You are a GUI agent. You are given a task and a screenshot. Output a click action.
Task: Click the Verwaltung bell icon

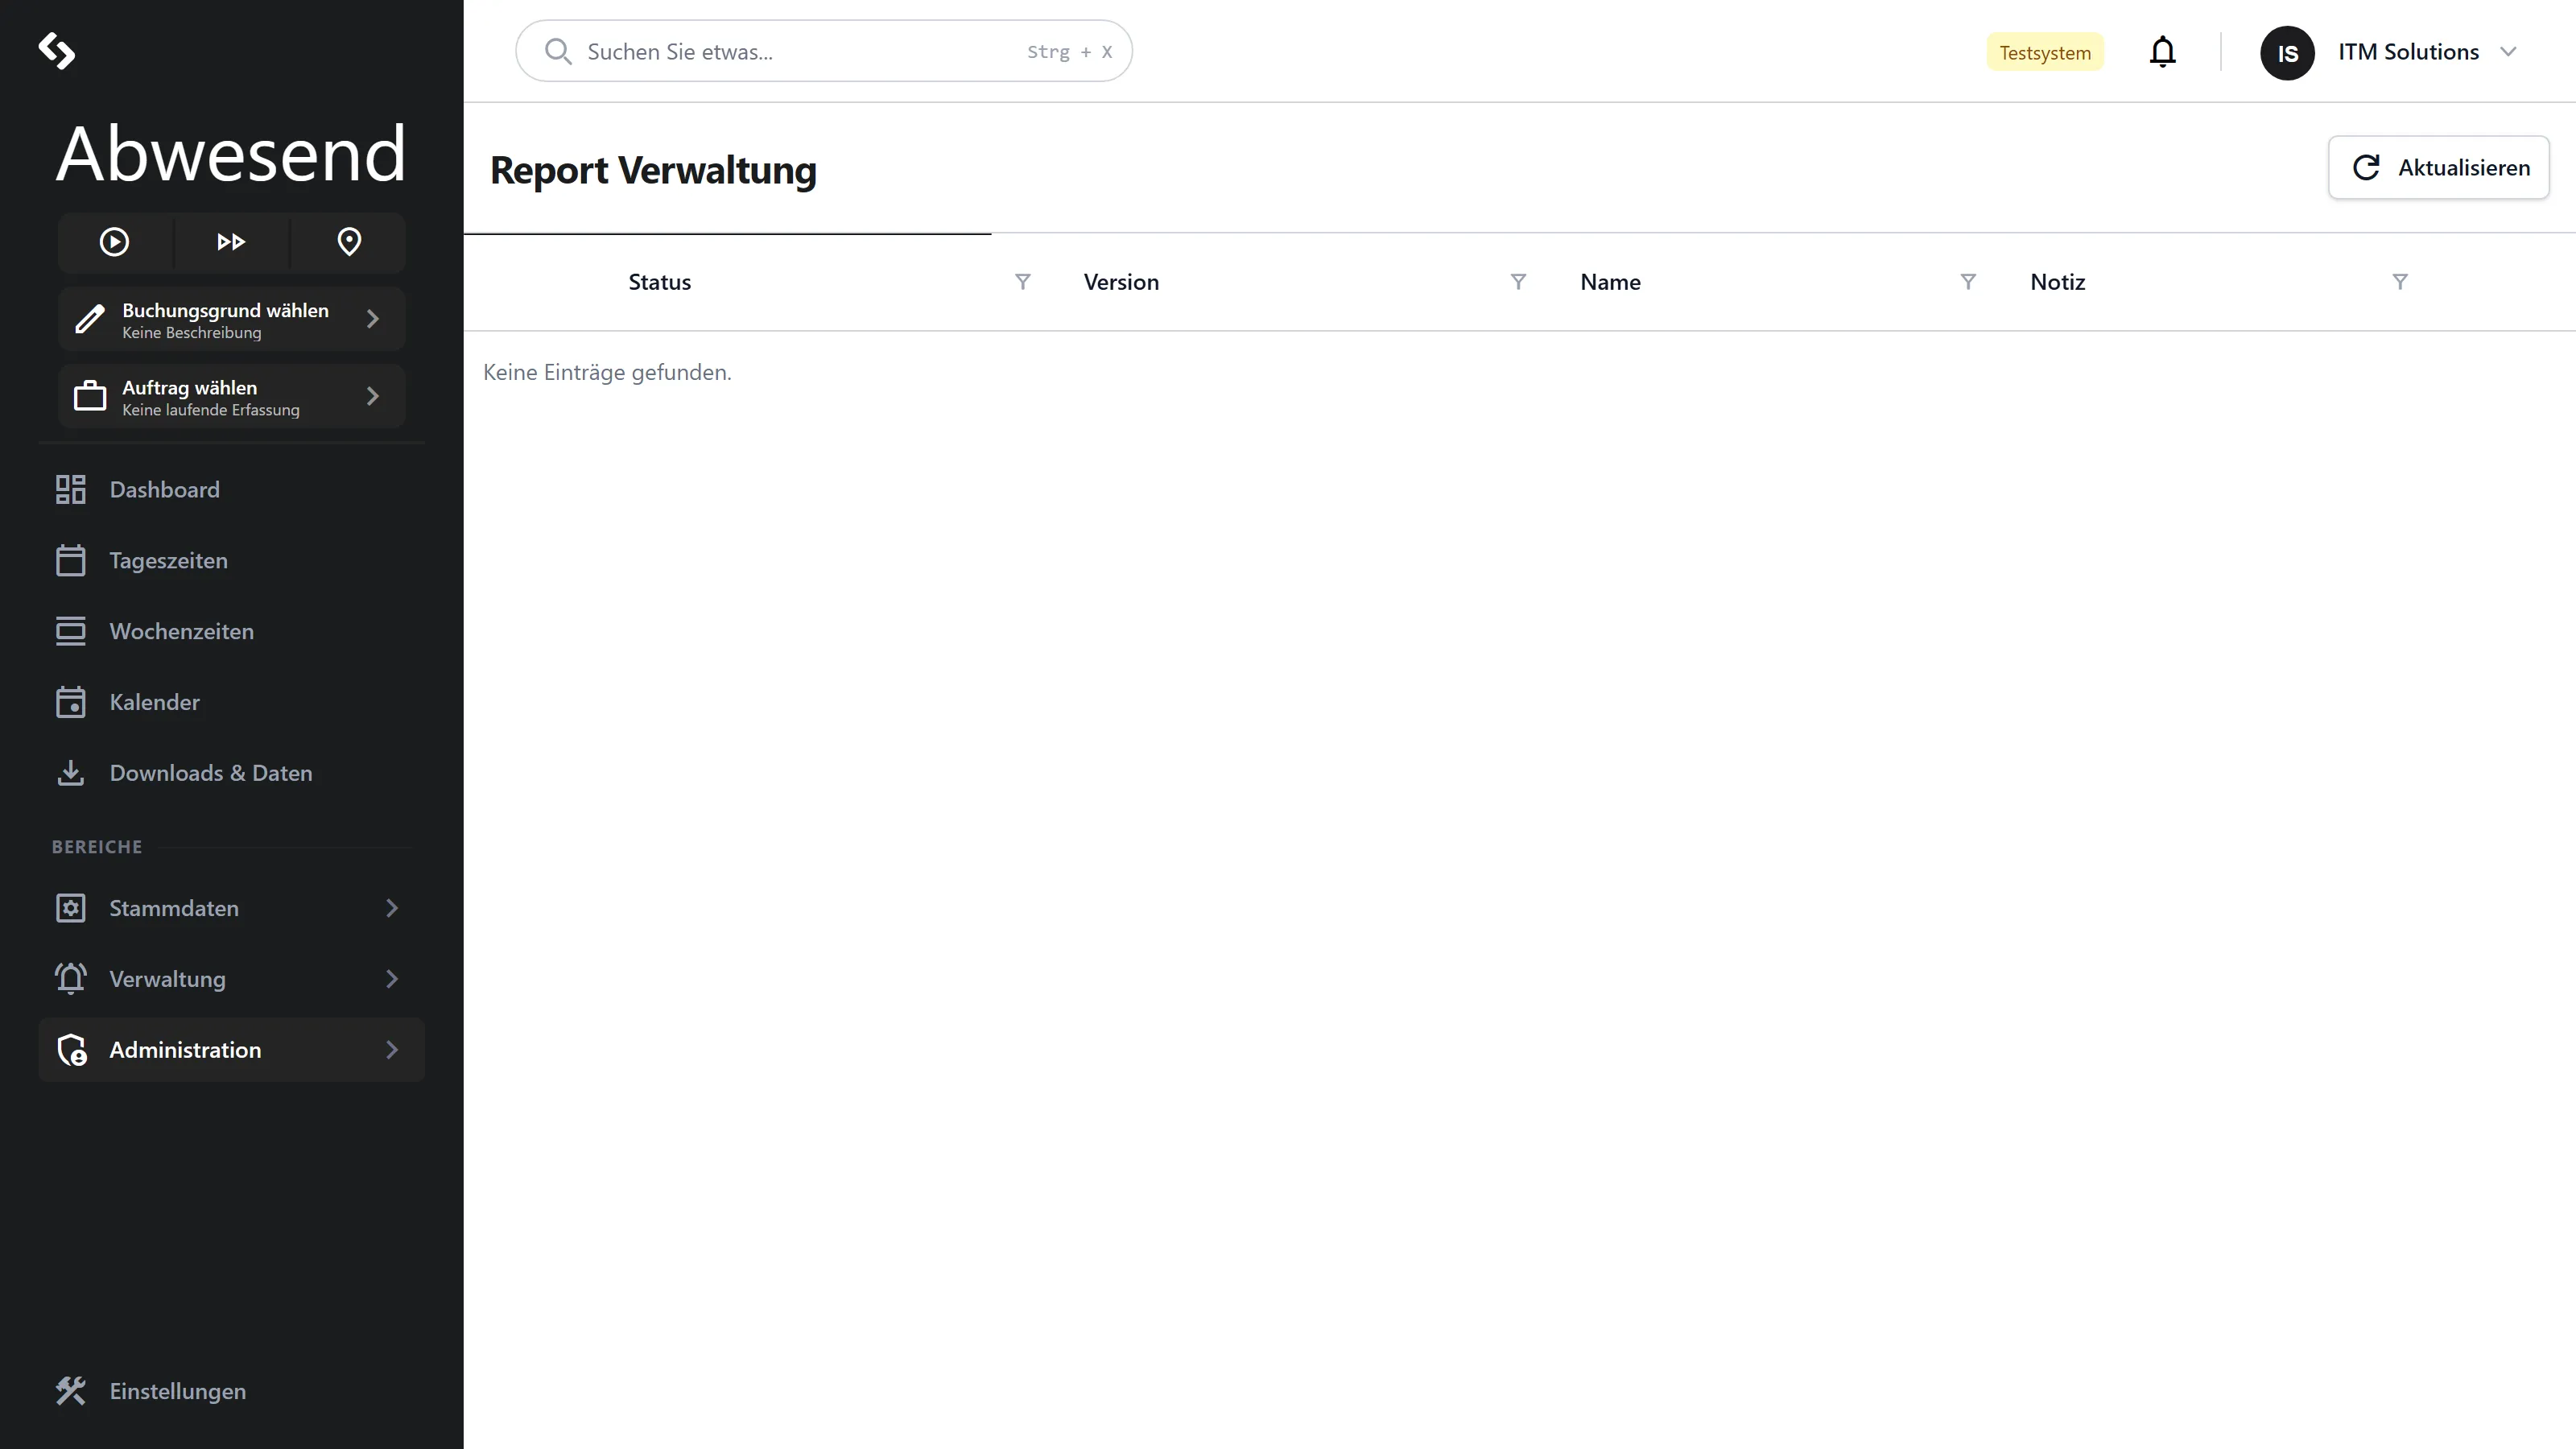tap(71, 979)
